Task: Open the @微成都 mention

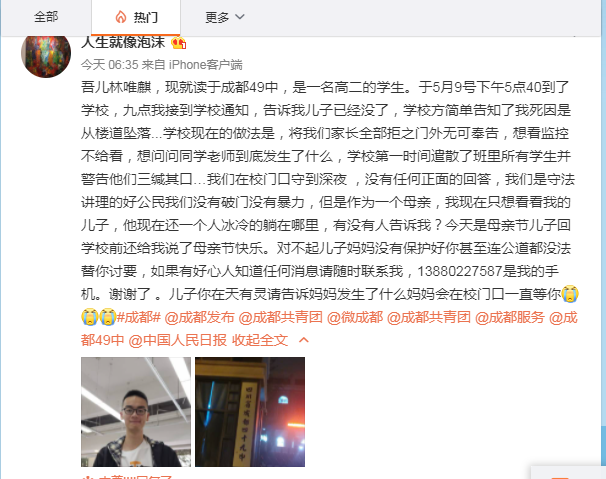Action: point(355,317)
